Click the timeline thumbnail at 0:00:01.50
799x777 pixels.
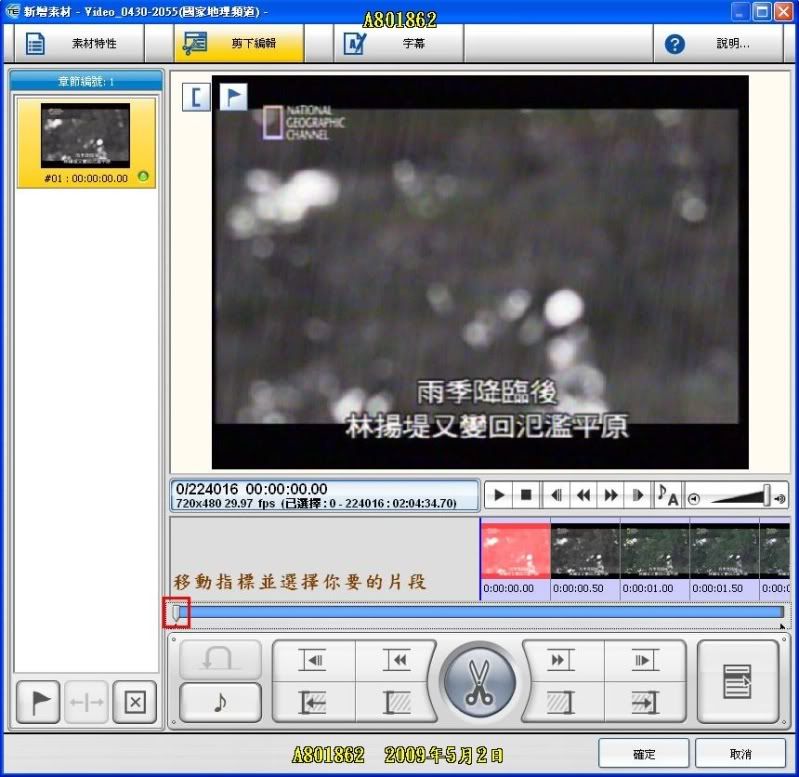click(x=725, y=550)
